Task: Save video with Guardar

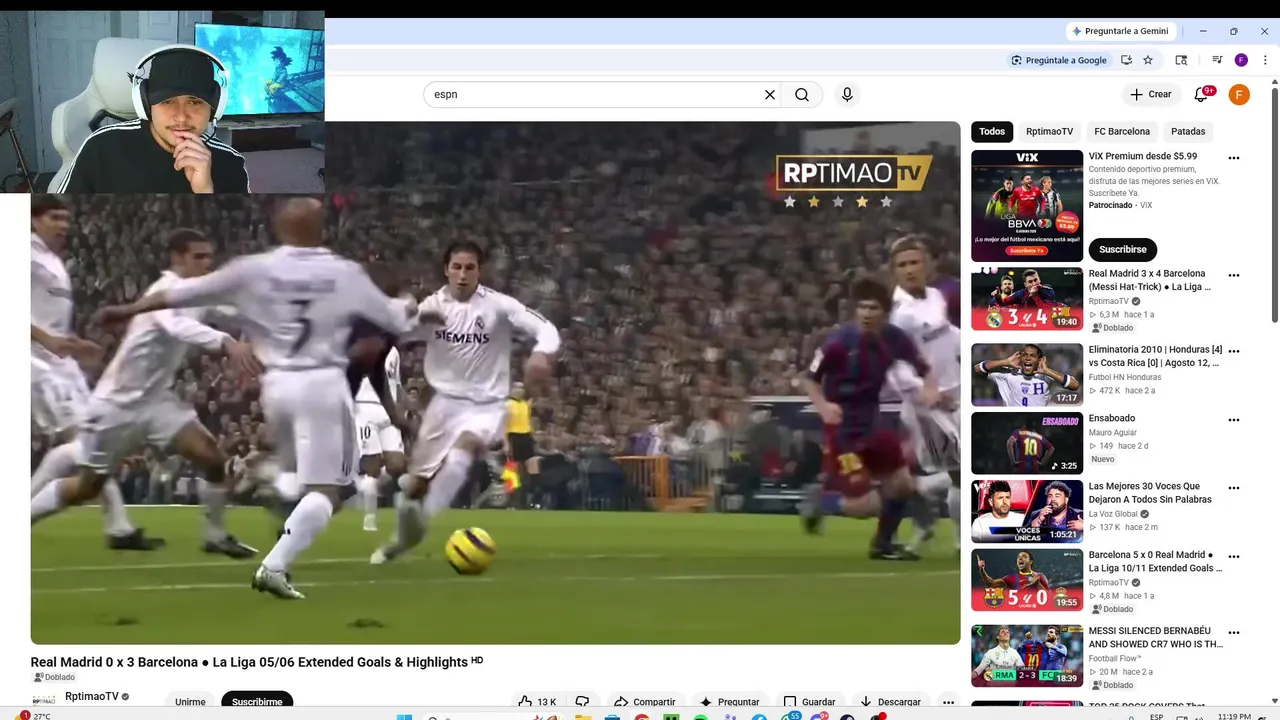Action: click(x=809, y=702)
